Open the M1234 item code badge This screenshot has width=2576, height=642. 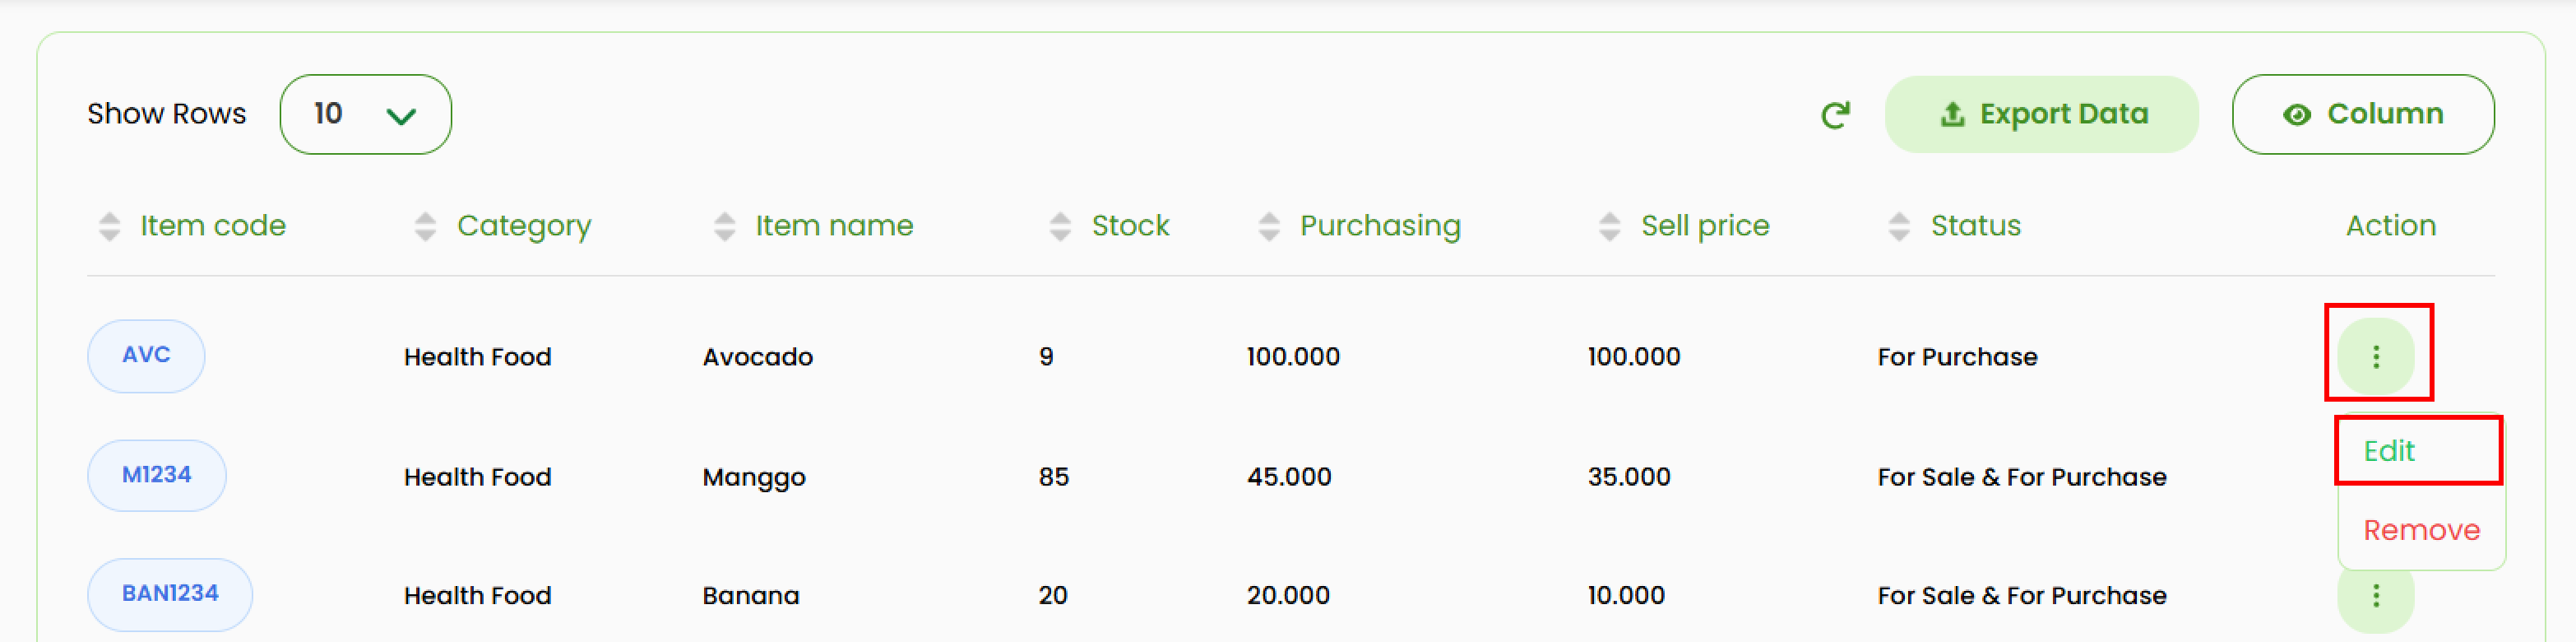[156, 475]
